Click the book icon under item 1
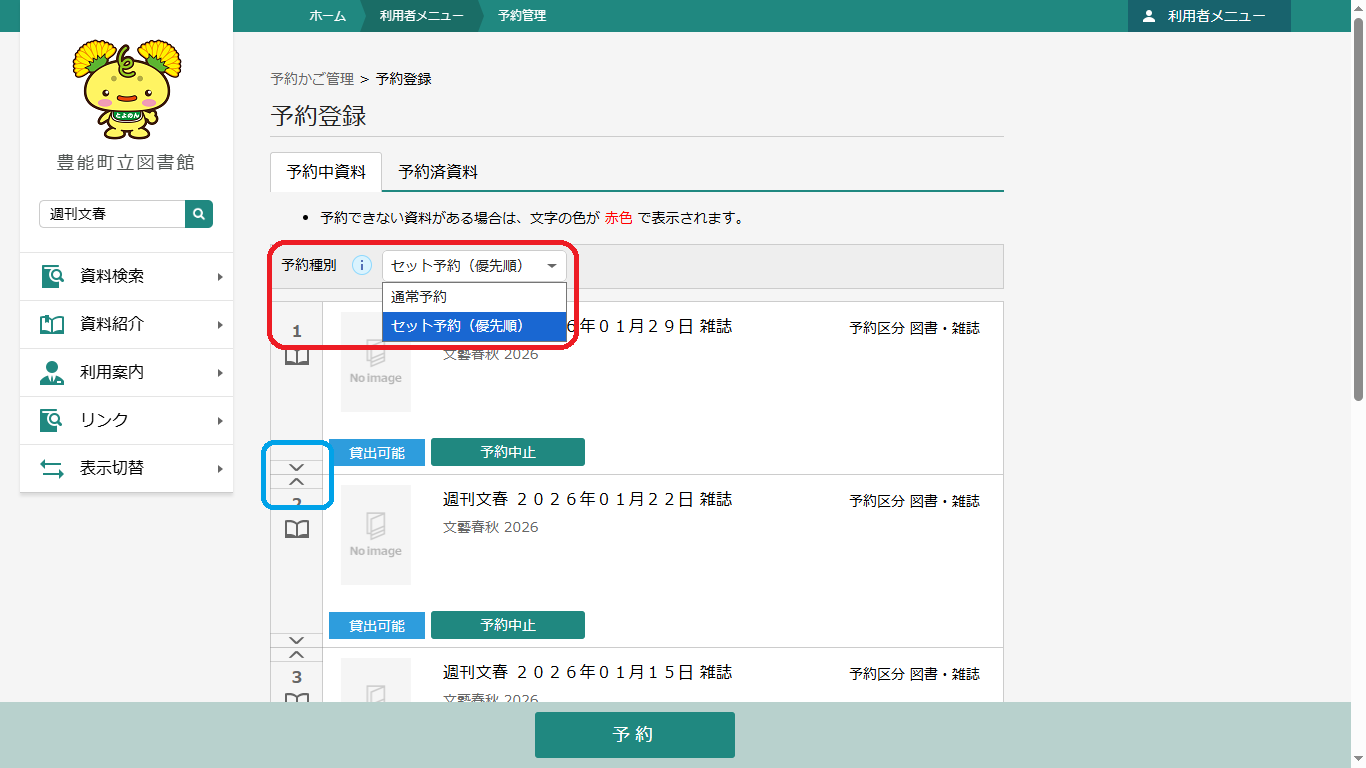The width and height of the screenshot is (1366, 768). 297,357
